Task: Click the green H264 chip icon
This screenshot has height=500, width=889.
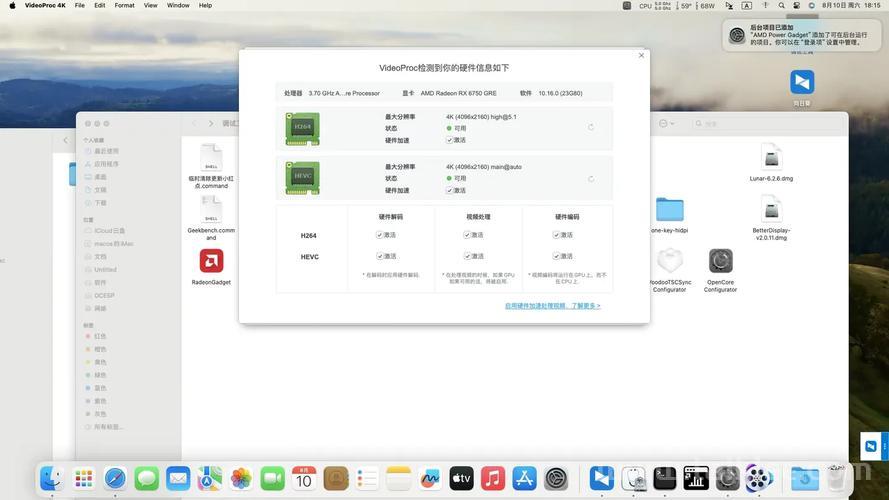Action: pyautogui.click(x=302, y=129)
